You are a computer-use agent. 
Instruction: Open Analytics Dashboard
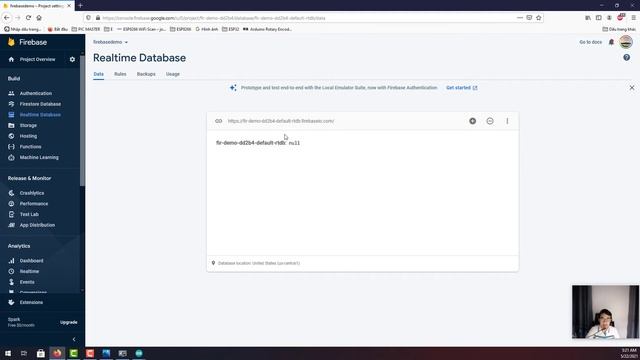31,260
